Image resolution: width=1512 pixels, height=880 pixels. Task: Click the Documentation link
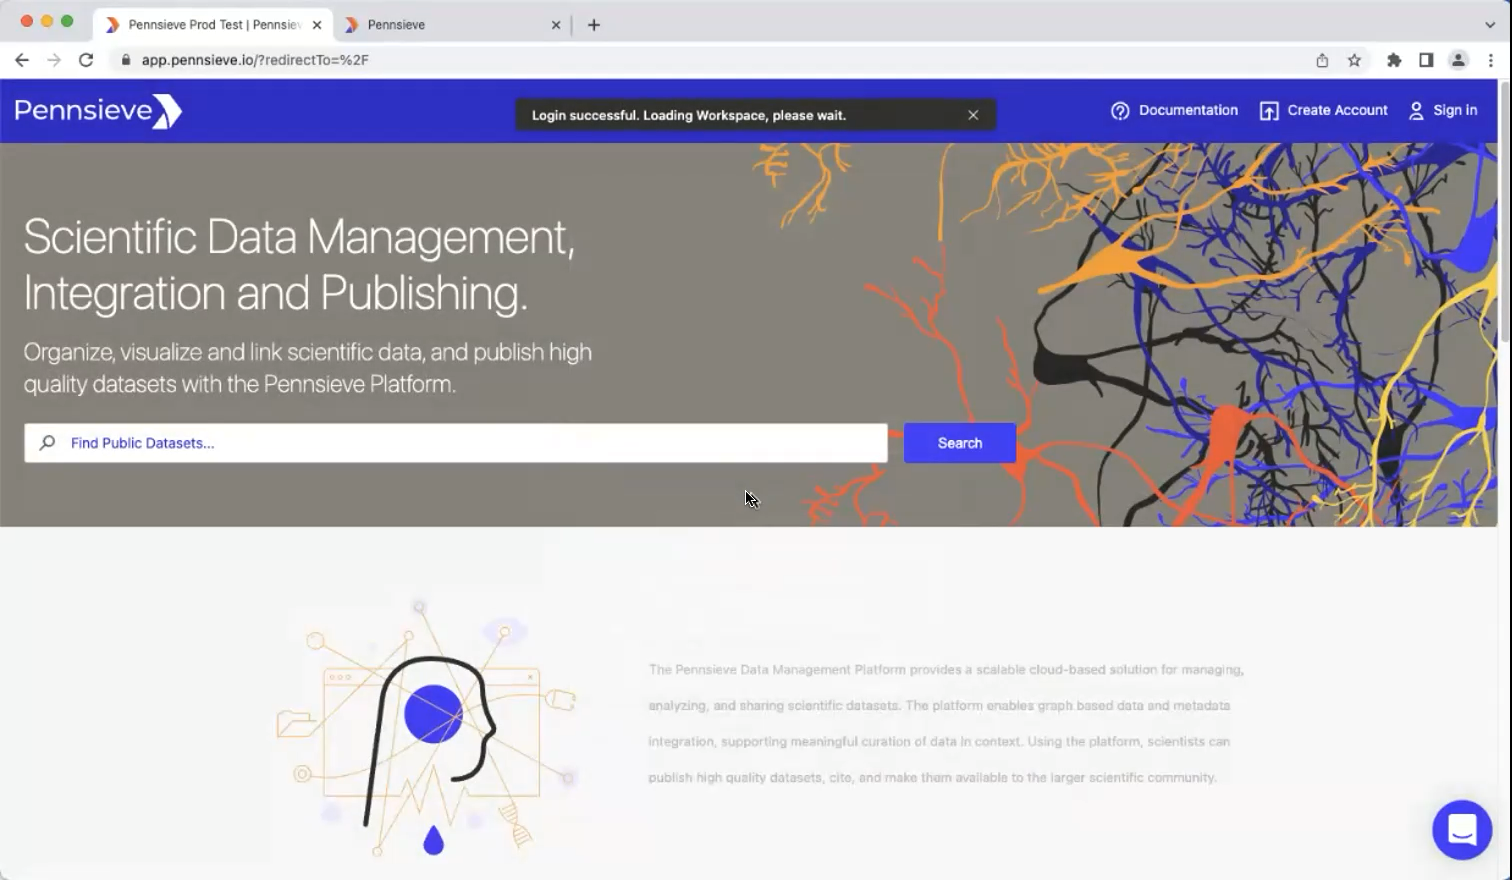tap(1188, 110)
